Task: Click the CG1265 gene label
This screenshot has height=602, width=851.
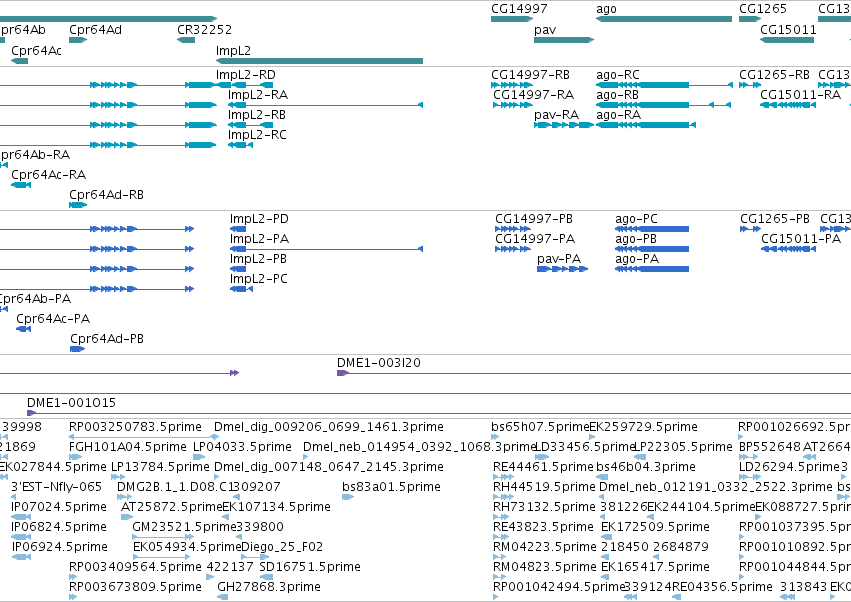Action: [x=763, y=9]
